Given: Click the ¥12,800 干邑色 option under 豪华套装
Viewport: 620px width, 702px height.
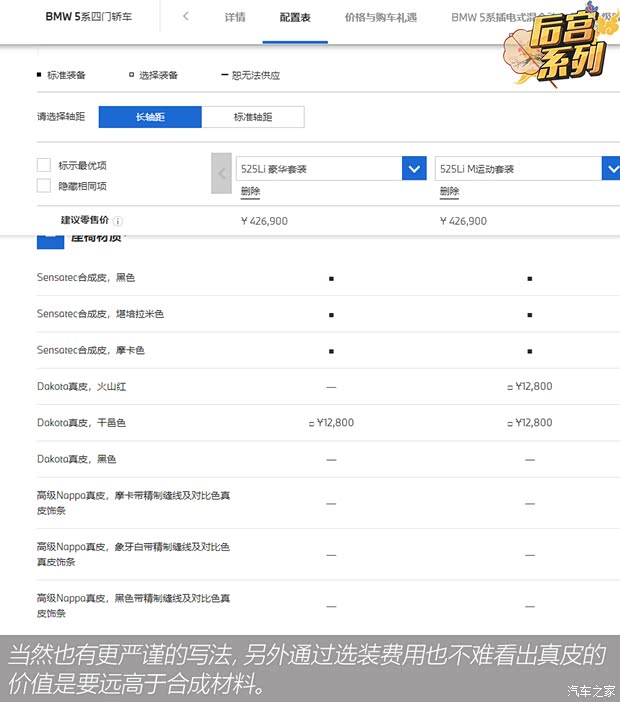Looking at the screenshot, I should [331, 423].
